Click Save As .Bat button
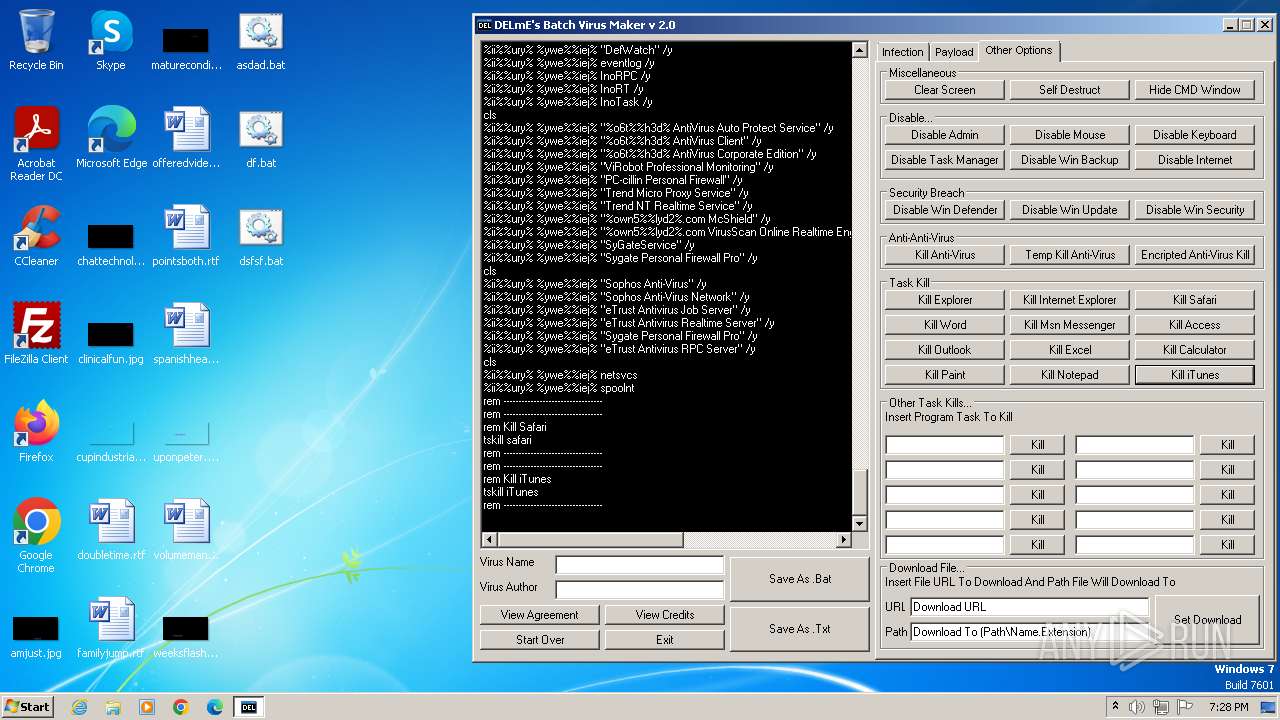The image size is (1280, 720). (800, 579)
